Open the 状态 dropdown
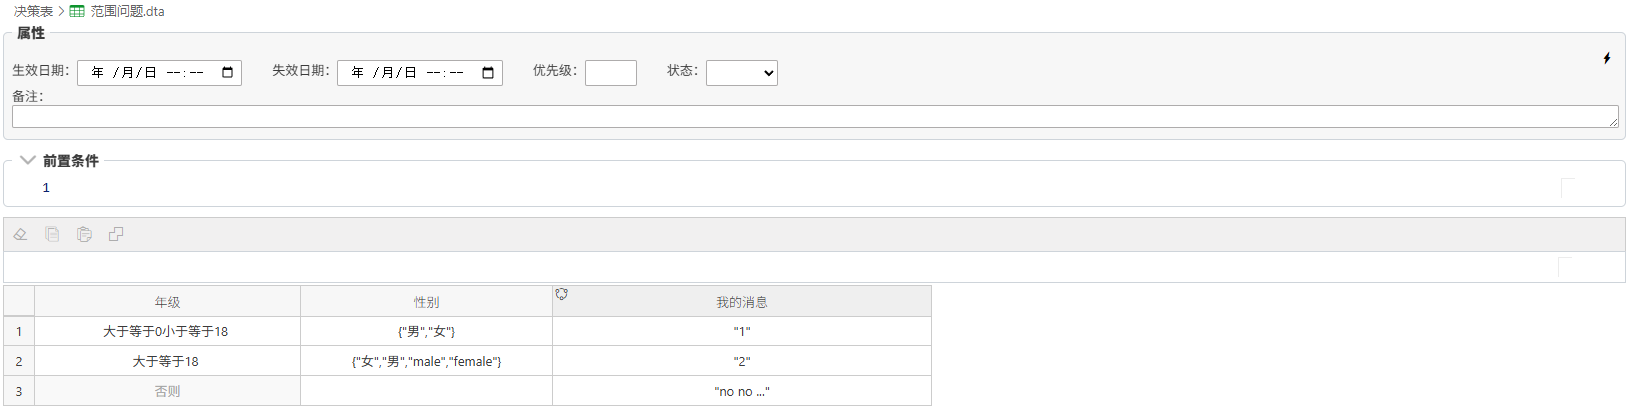 pos(741,73)
